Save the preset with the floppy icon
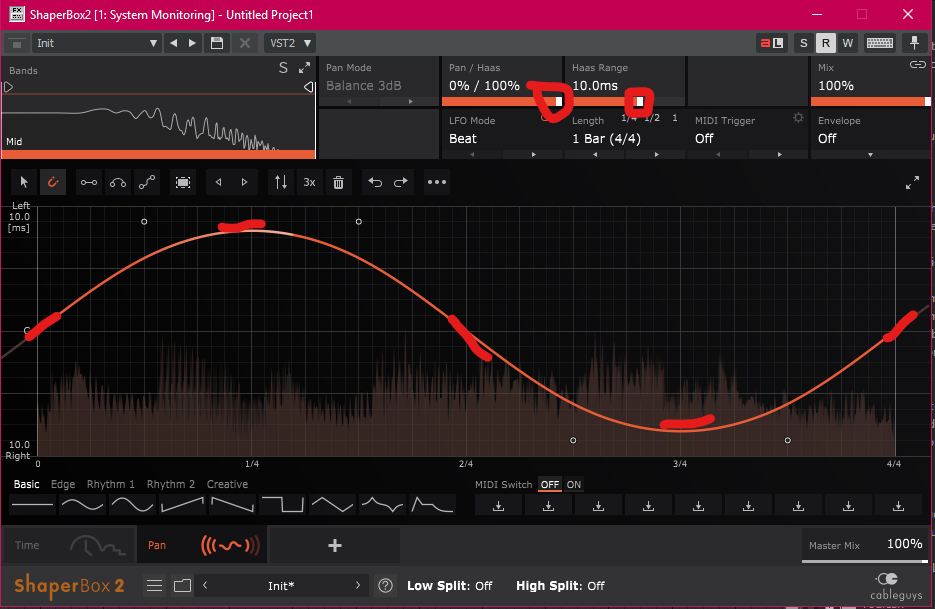935x609 pixels. (x=217, y=43)
